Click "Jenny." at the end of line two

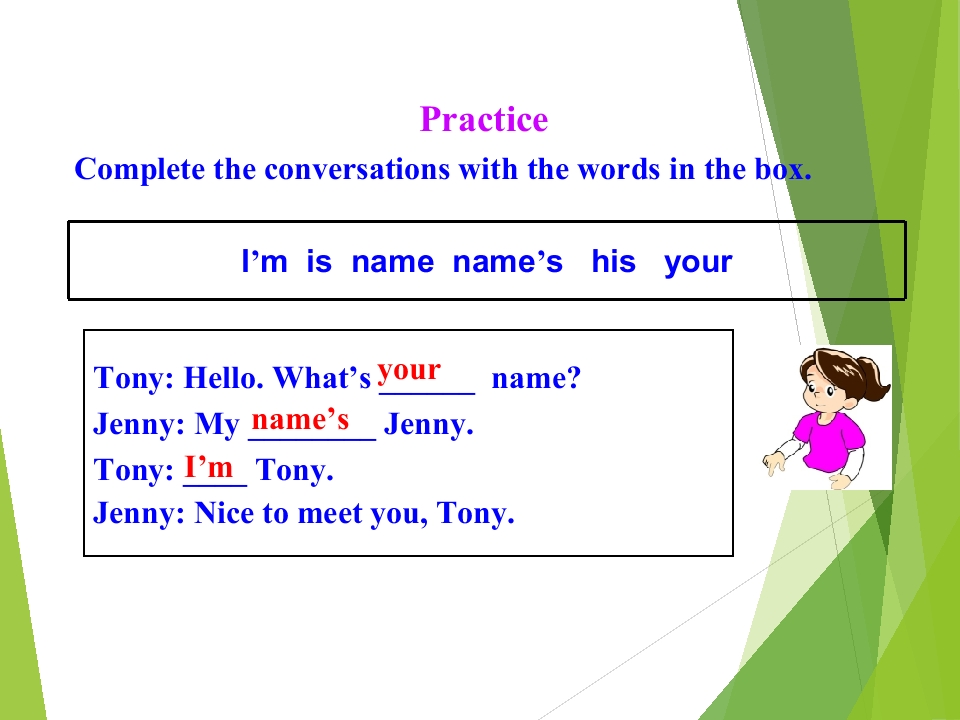pos(428,426)
